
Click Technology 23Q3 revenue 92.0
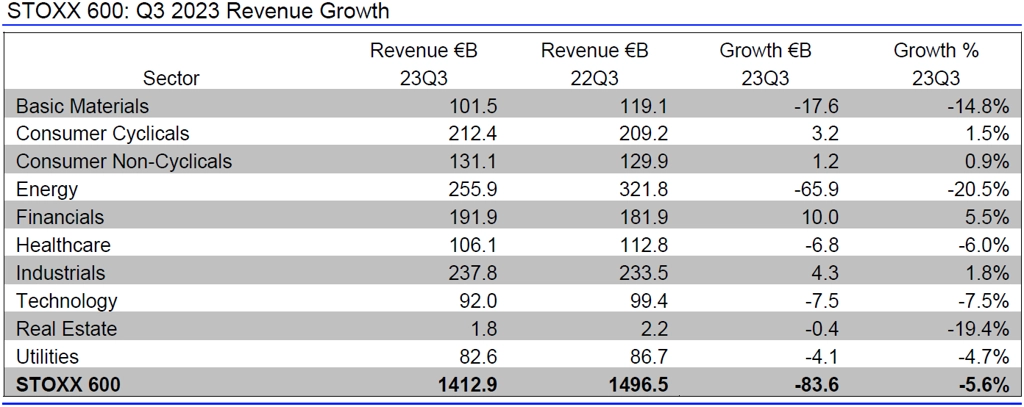[477, 301]
